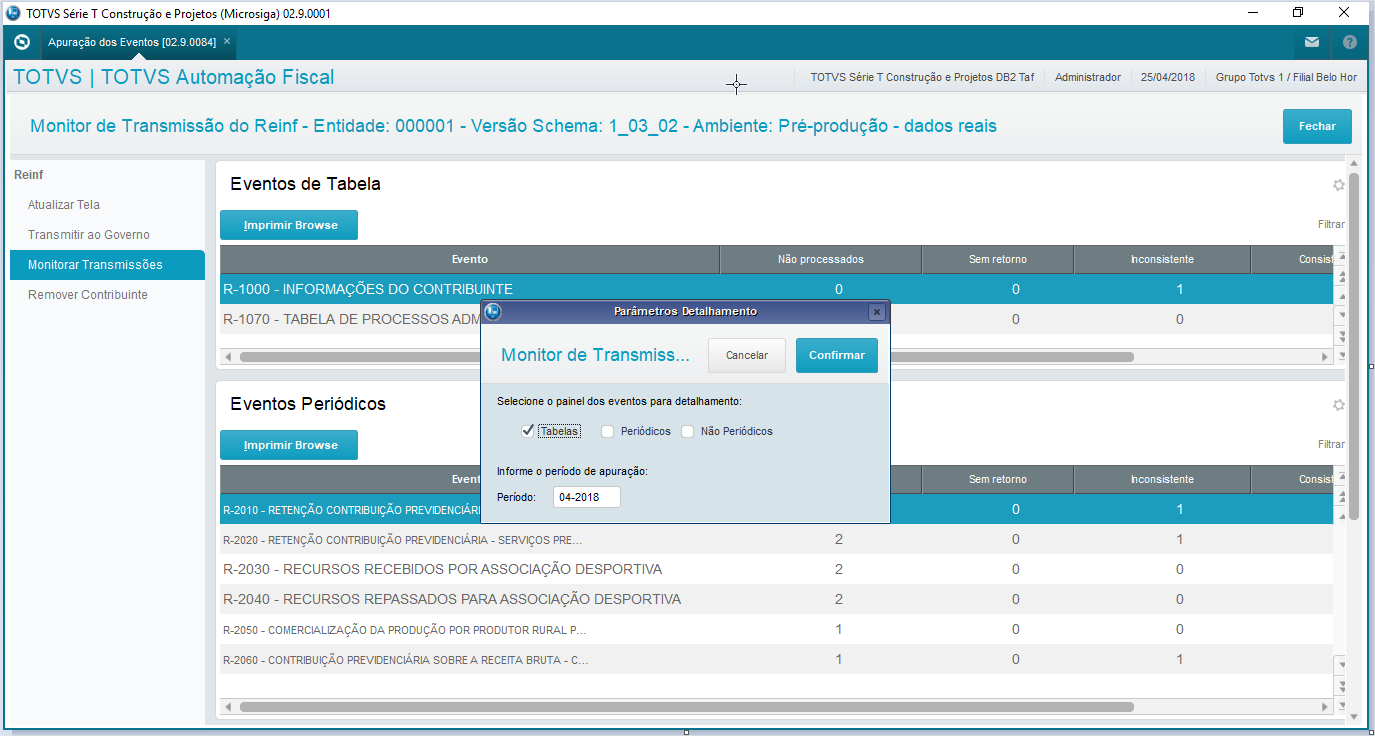Click the horizontal scrollbar of Eventos de Tabela

pyautogui.click(x=687, y=357)
